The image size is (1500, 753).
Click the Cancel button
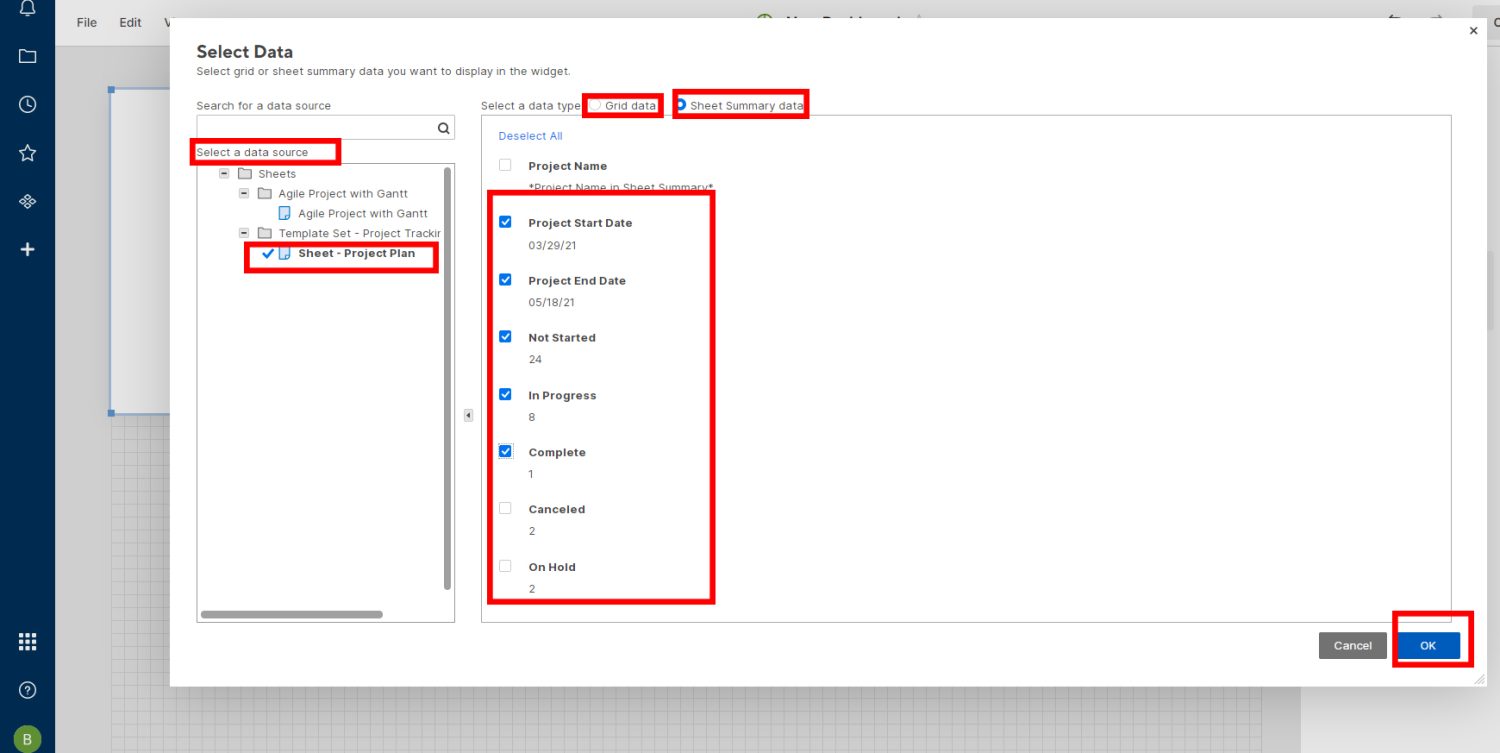(x=1353, y=646)
